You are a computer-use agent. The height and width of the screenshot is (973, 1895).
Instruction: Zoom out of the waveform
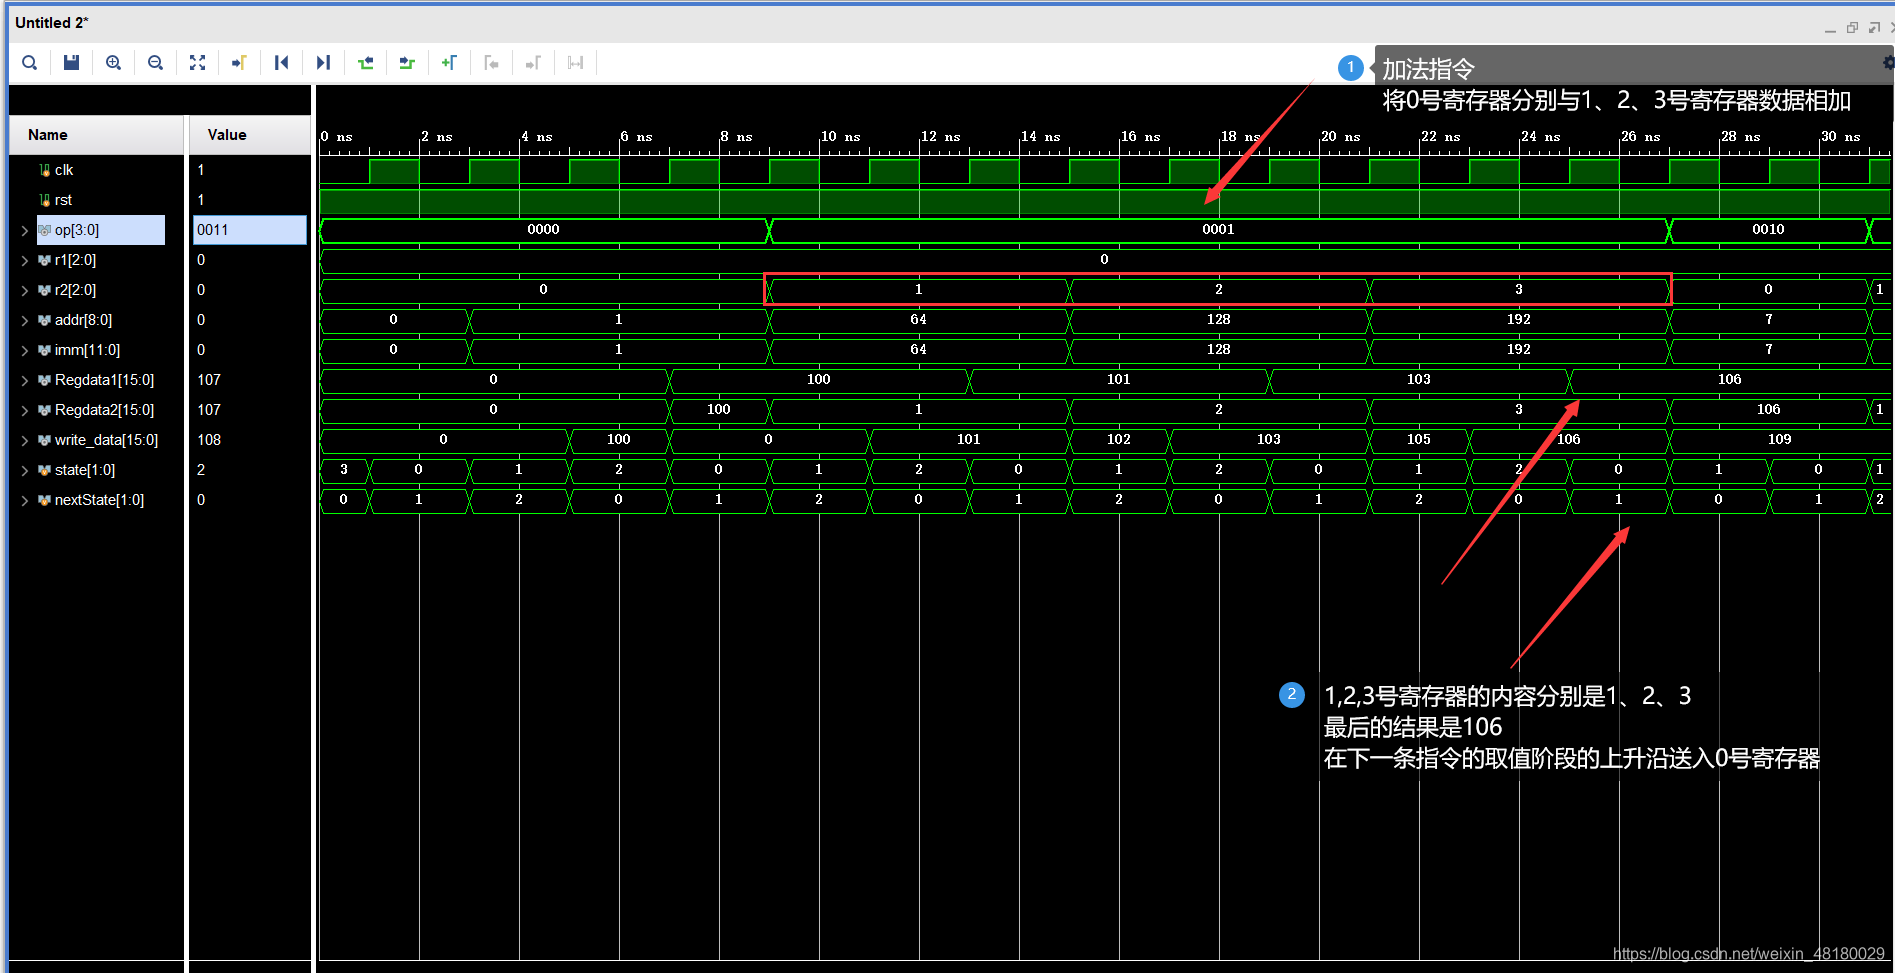pyautogui.click(x=156, y=63)
